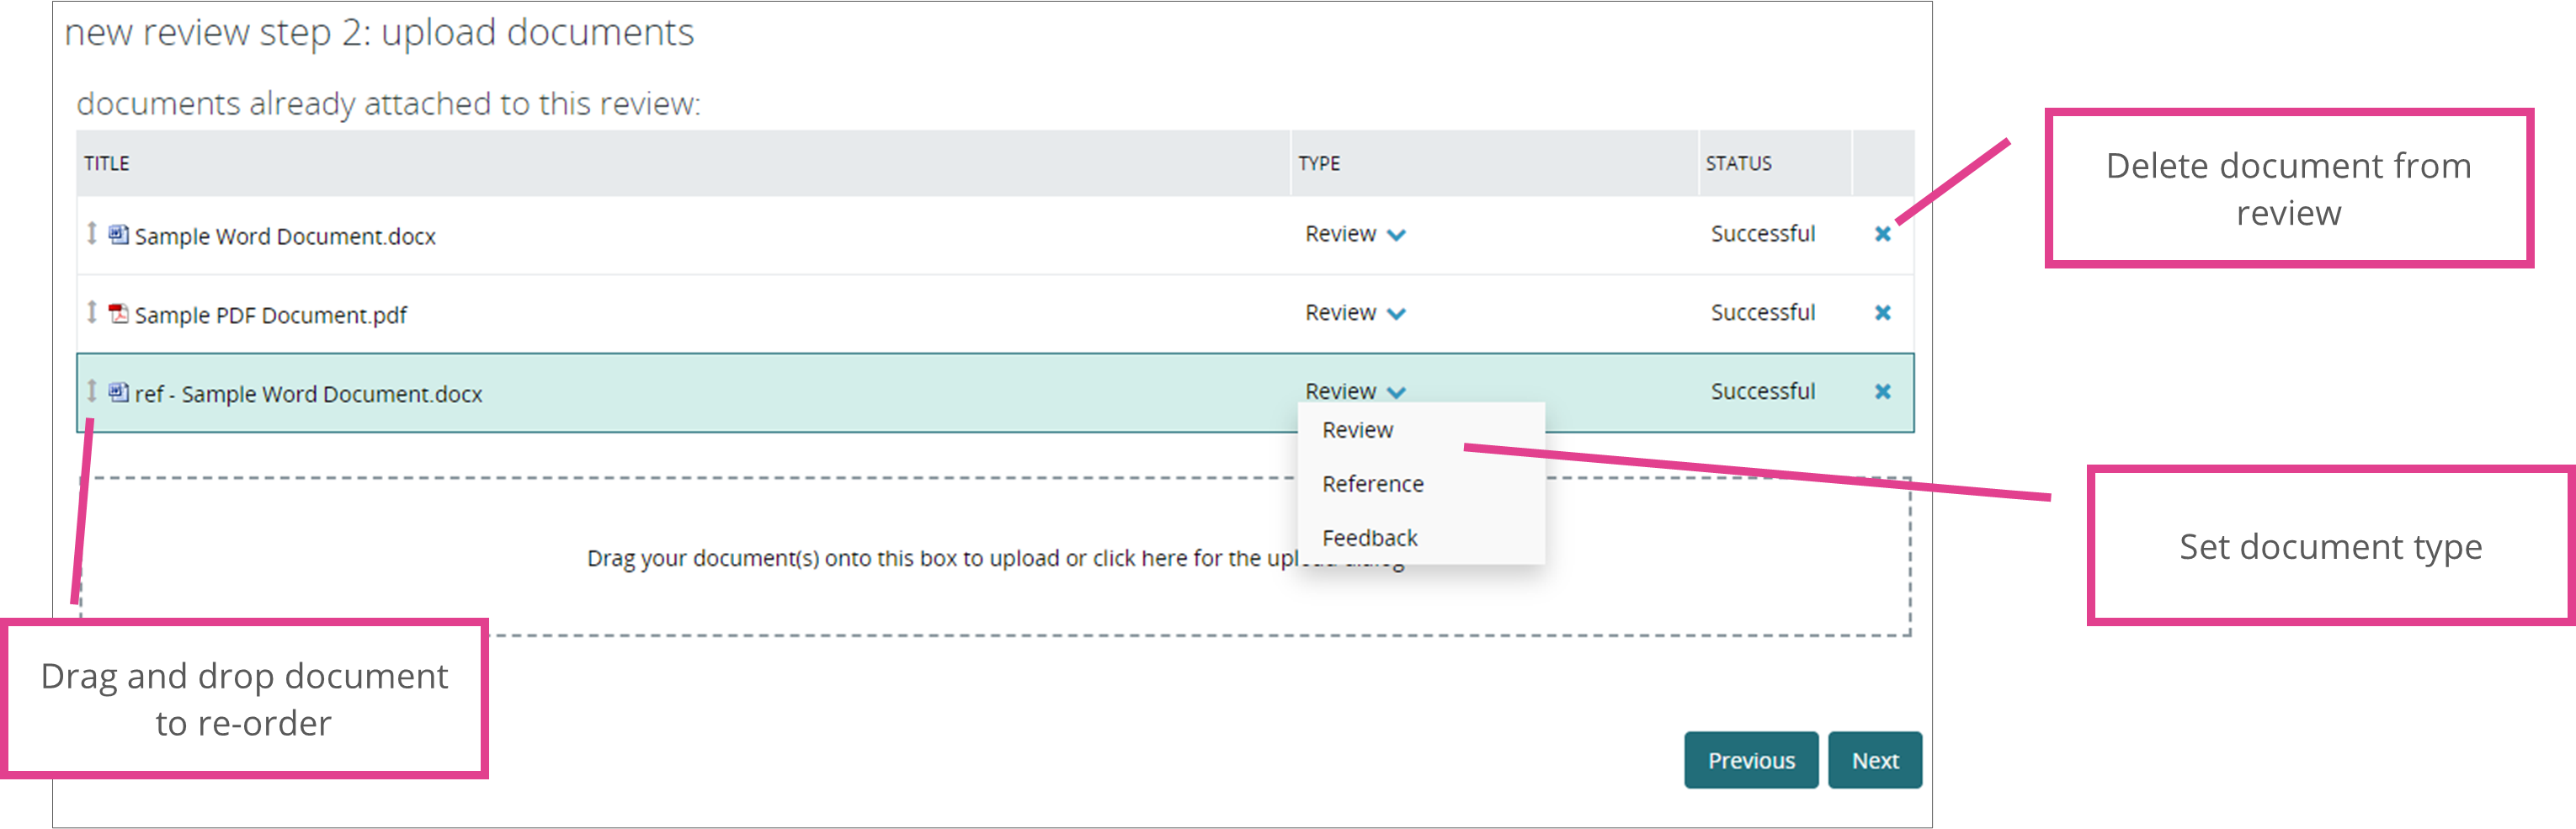The image size is (2576, 829).
Task: Click the reorder arrow for the ref document row
Action: tap(91, 393)
